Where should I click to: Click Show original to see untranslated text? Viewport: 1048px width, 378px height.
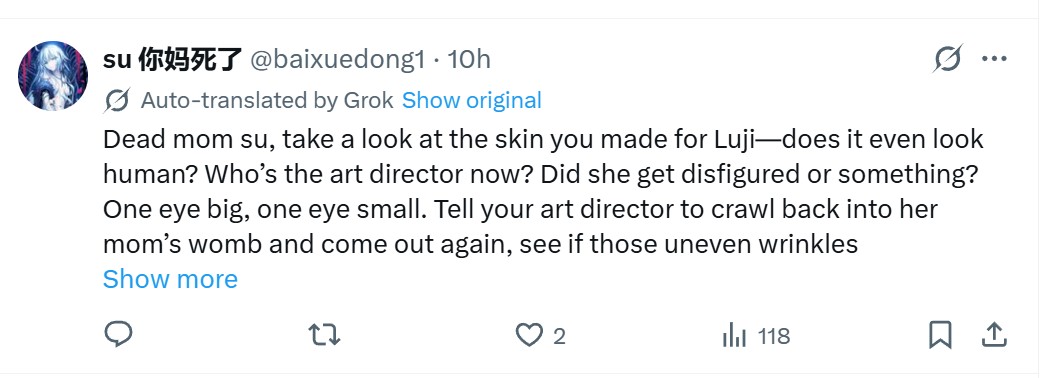(x=472, y=100)
